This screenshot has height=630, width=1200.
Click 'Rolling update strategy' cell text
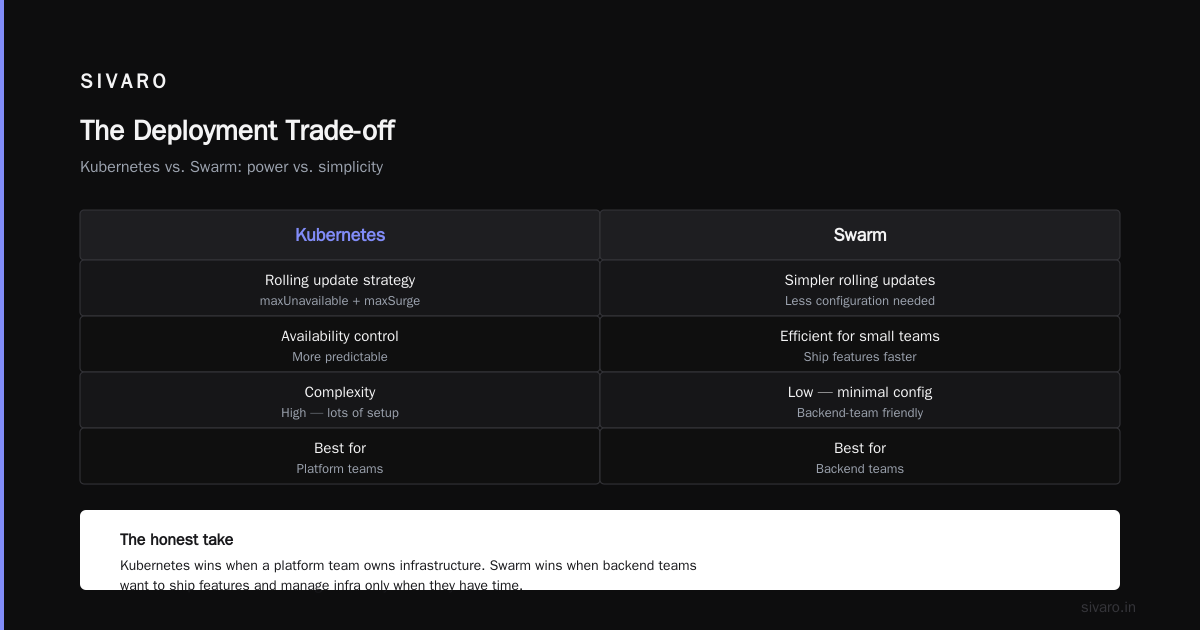point(340,280)
